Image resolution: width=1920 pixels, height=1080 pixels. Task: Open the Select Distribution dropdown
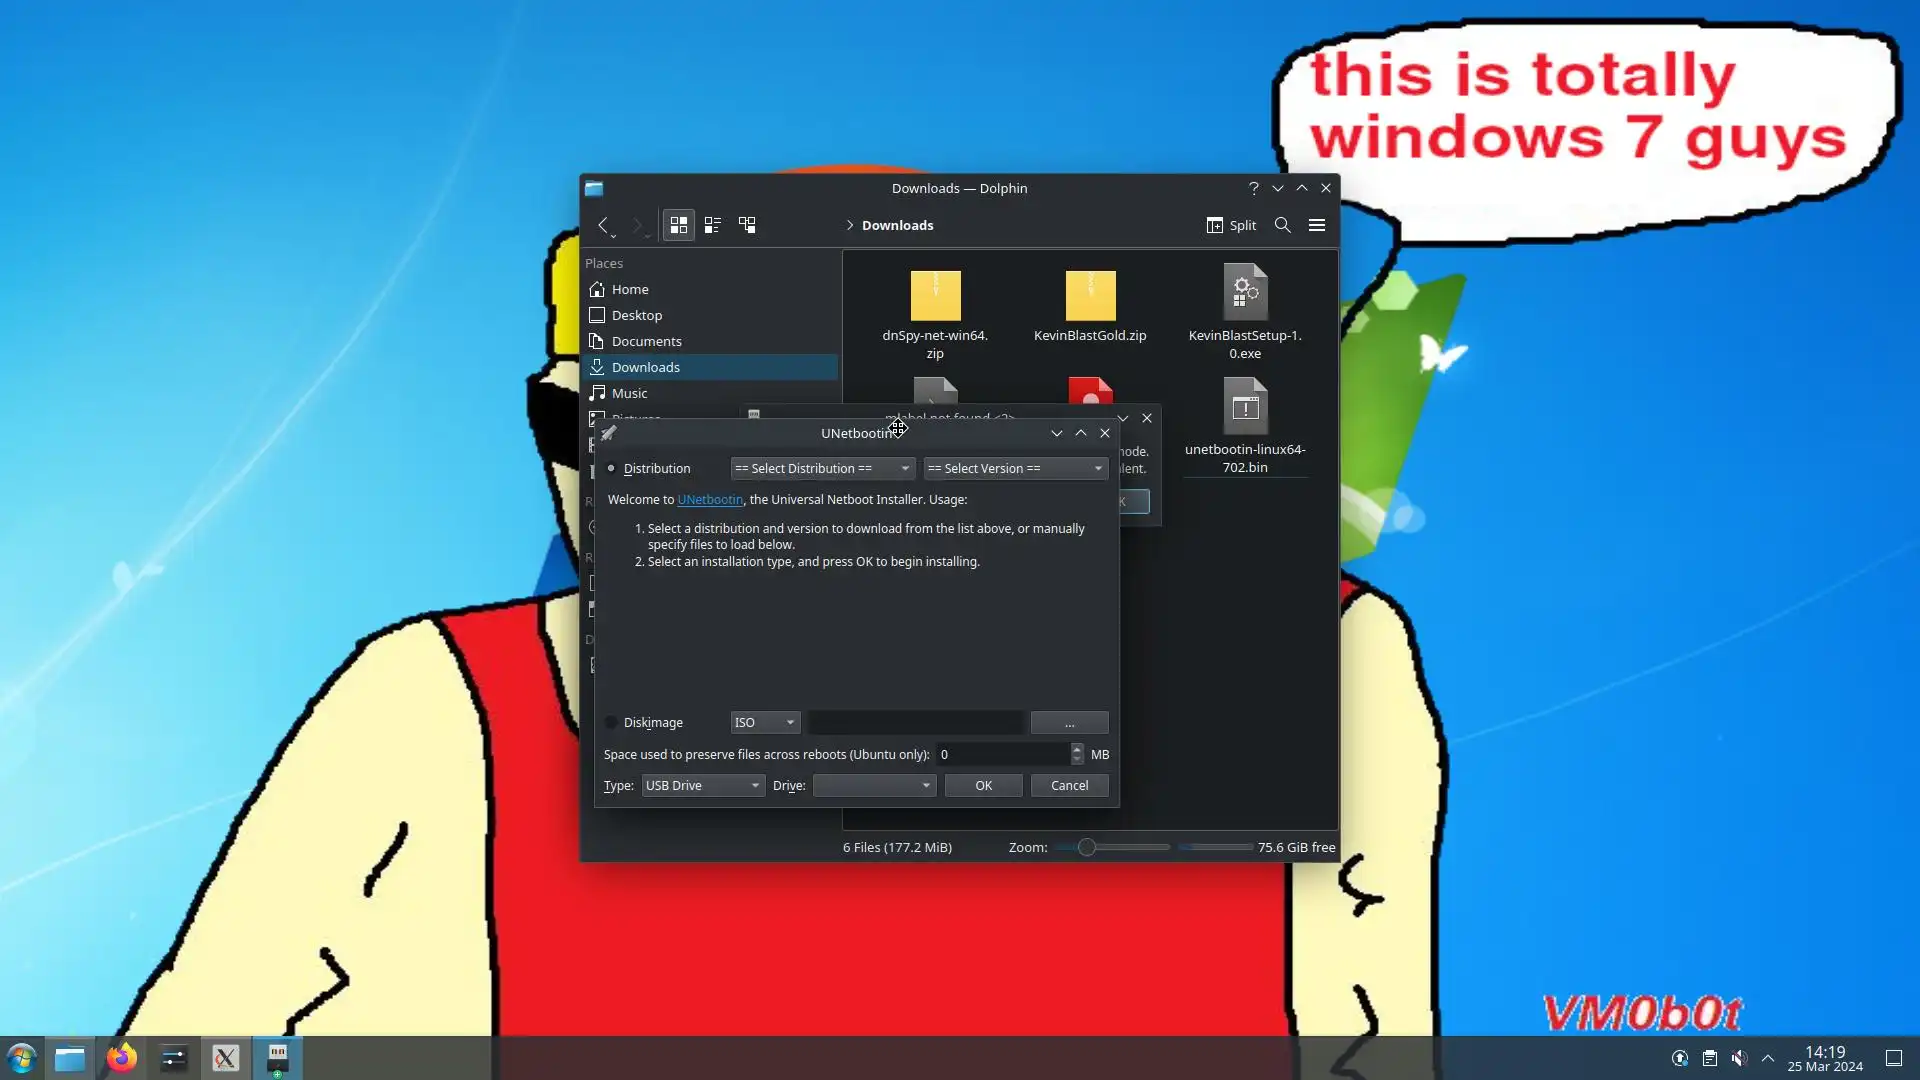click(822, 468)
